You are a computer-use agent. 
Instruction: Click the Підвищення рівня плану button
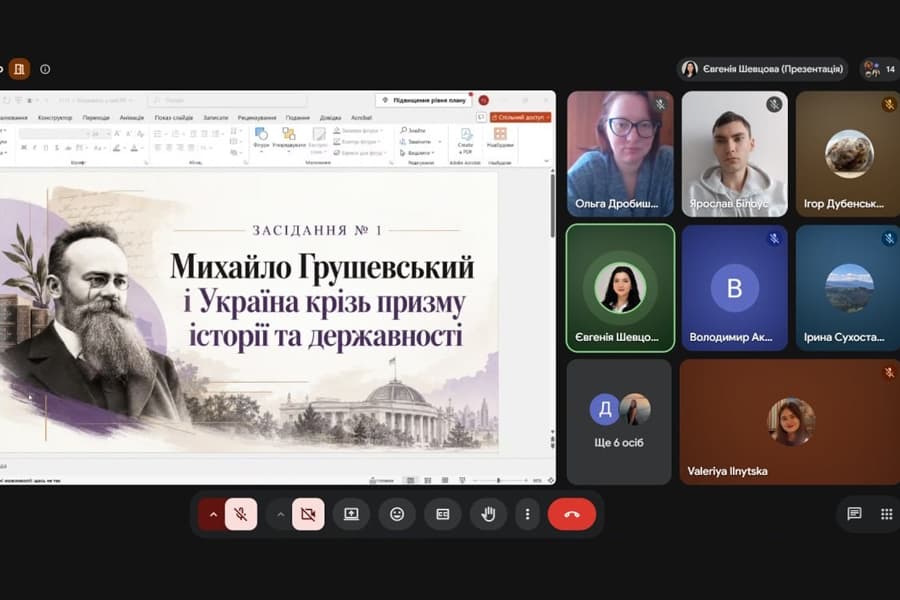(x=424, y=100)
